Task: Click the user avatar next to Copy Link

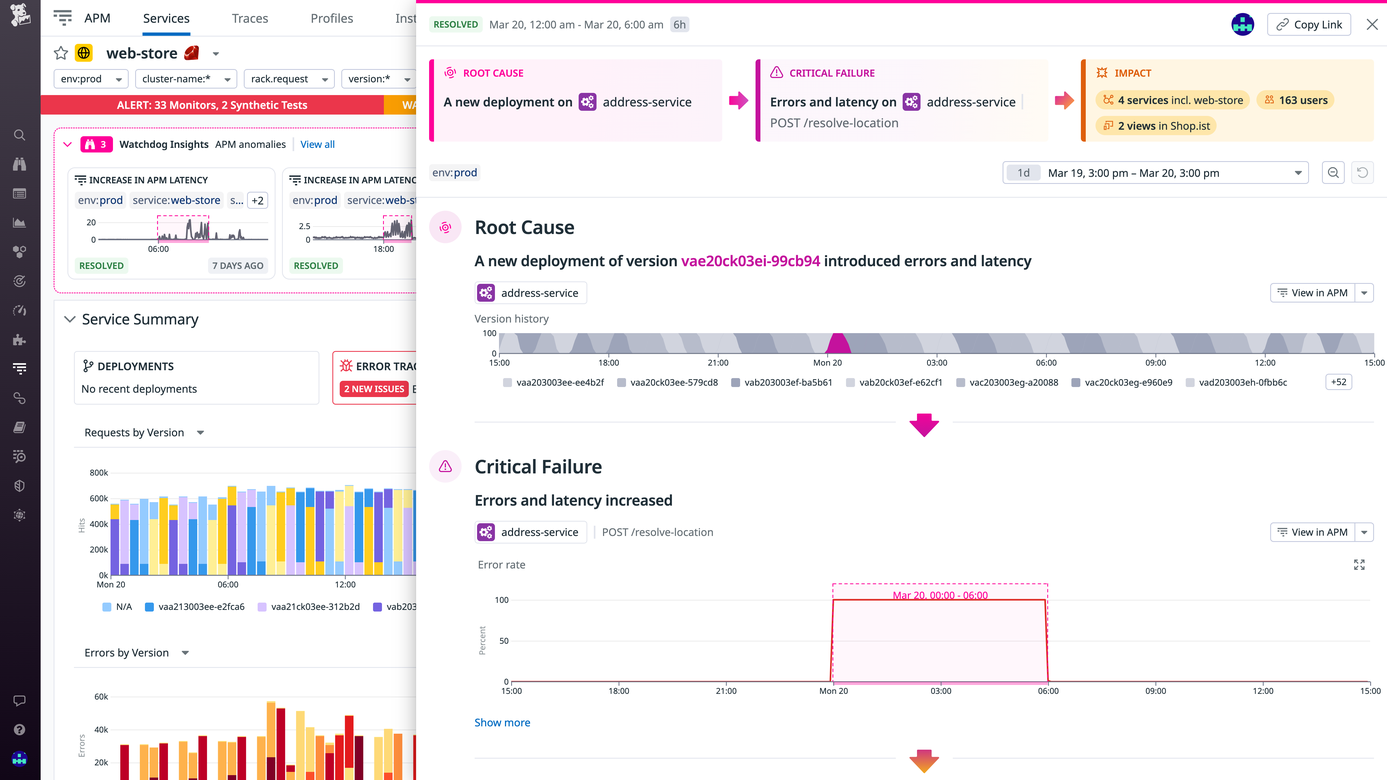Action: 1243,25
